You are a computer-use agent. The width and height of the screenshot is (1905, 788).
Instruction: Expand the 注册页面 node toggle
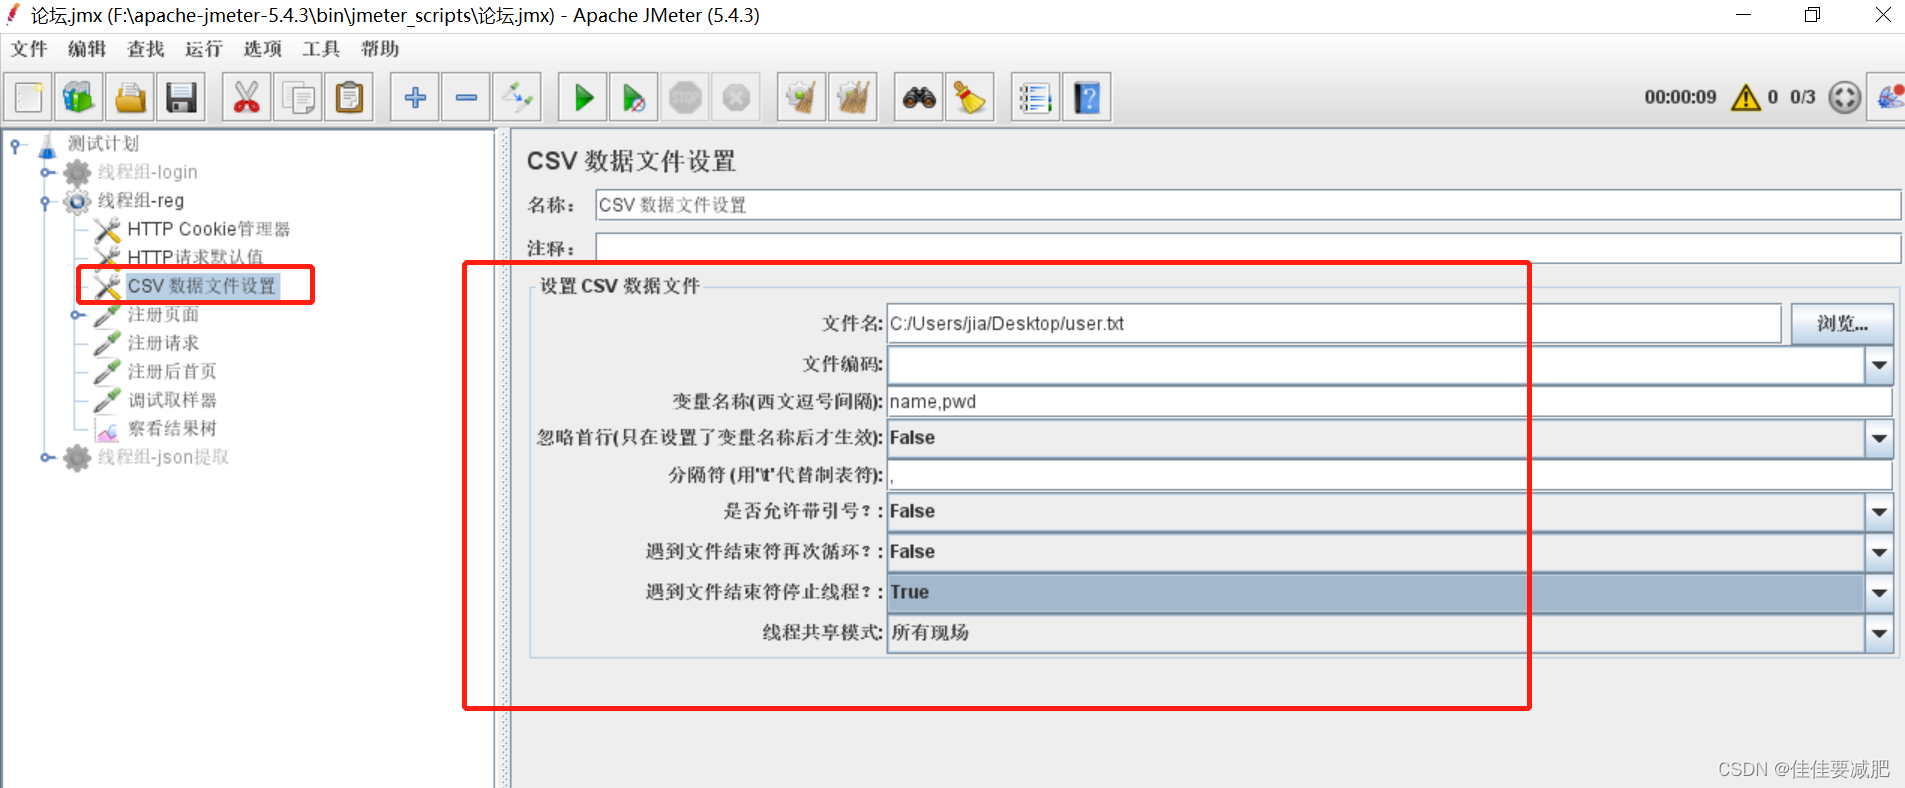point(78,315)
